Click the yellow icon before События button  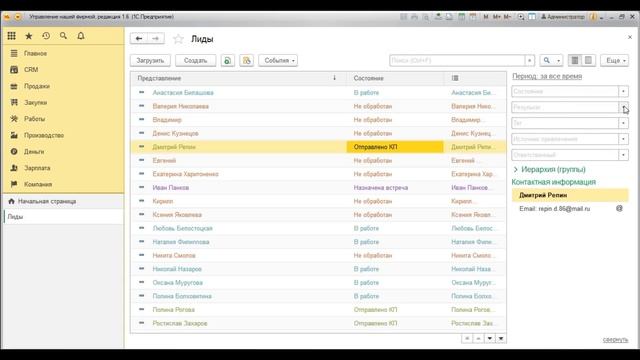pos(247,60)
